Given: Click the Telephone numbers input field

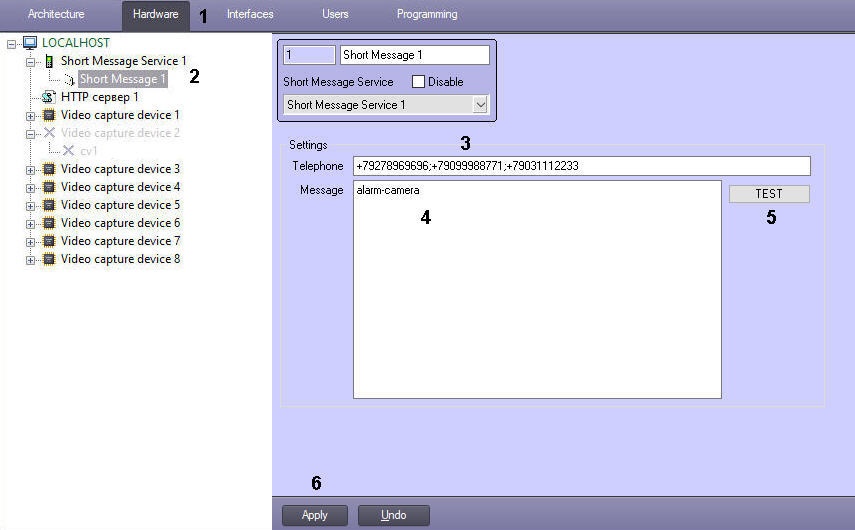Looking at the screenshot, I should (x=582, y=166).
